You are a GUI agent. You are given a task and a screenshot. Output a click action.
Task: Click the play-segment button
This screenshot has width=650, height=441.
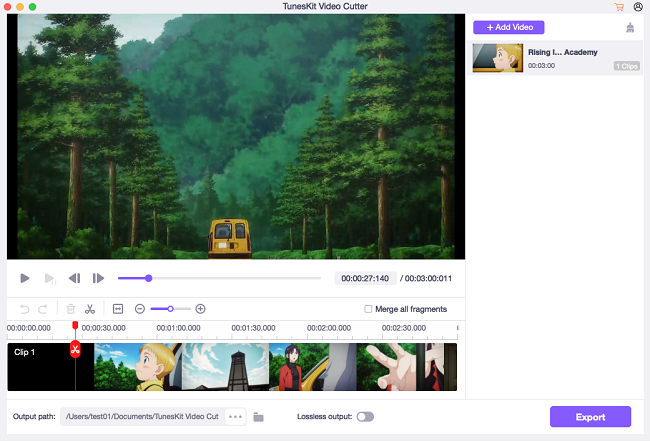coord(50,279)
